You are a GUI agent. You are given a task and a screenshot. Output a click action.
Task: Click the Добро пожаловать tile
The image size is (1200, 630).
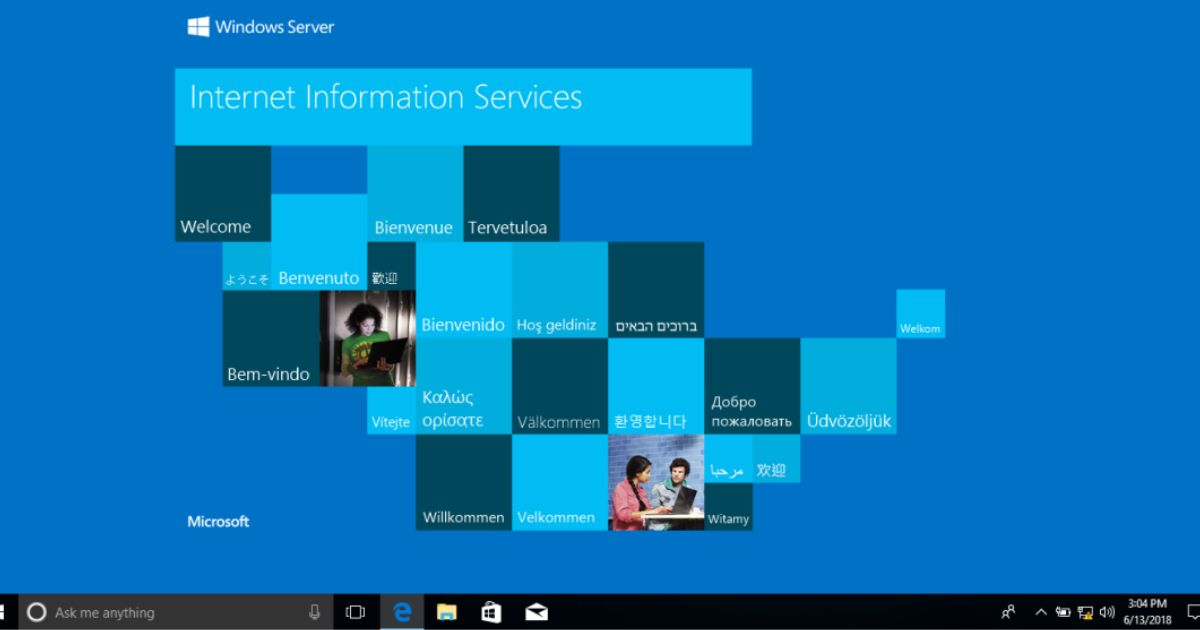point(752,386)
